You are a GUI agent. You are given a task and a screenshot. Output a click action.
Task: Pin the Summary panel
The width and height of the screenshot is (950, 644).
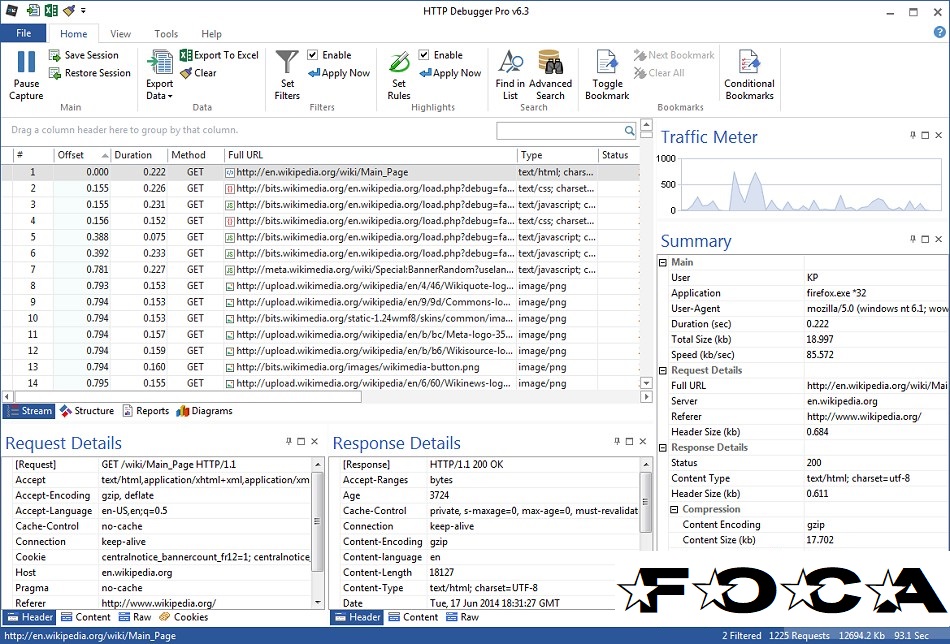click(912, 239)
